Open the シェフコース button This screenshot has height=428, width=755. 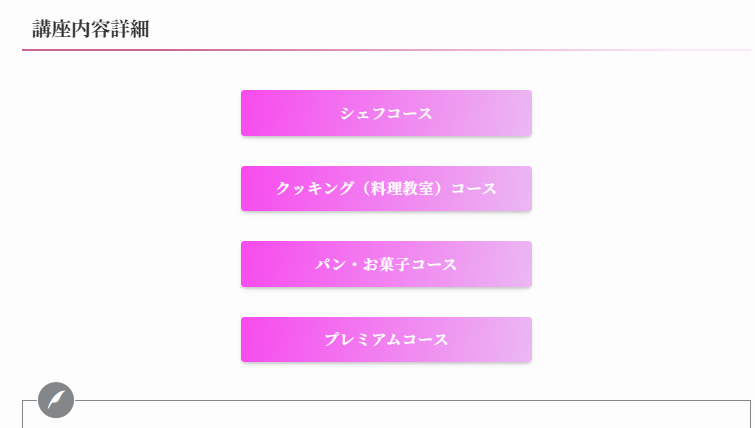point(386,113)
